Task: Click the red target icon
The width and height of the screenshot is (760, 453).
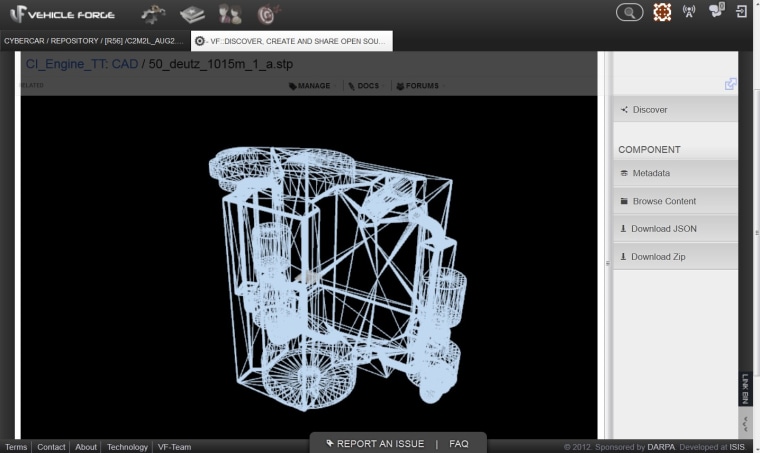Action: coord(266,14)
